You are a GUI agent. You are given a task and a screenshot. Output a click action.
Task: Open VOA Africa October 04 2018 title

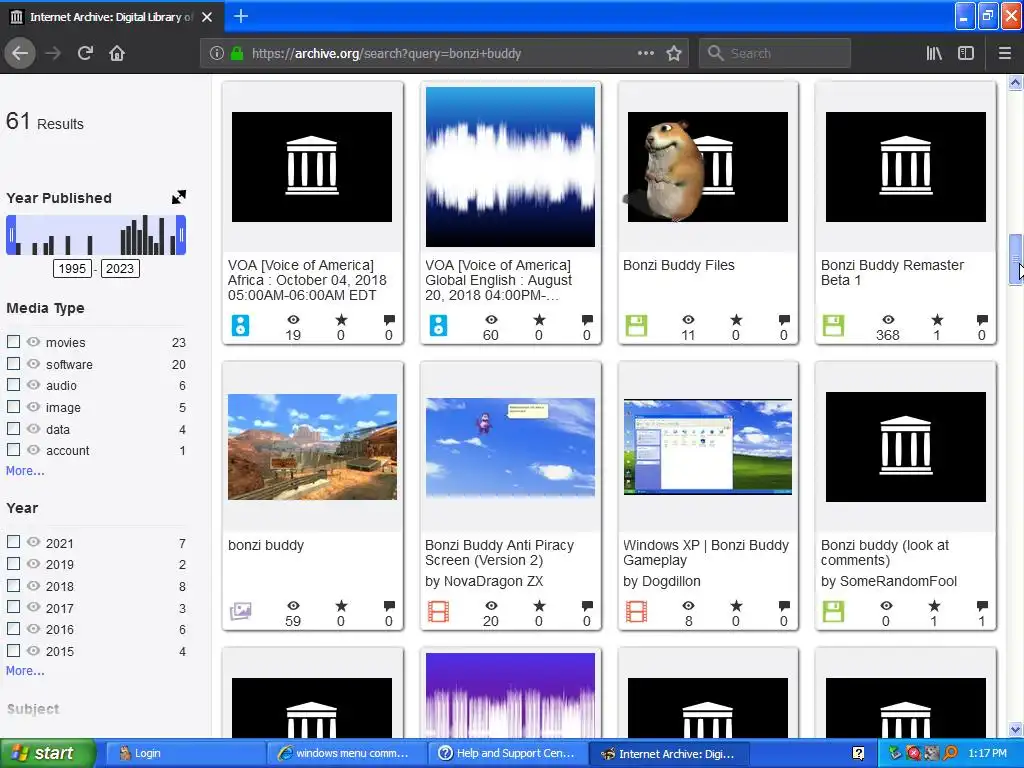[307, 280]
